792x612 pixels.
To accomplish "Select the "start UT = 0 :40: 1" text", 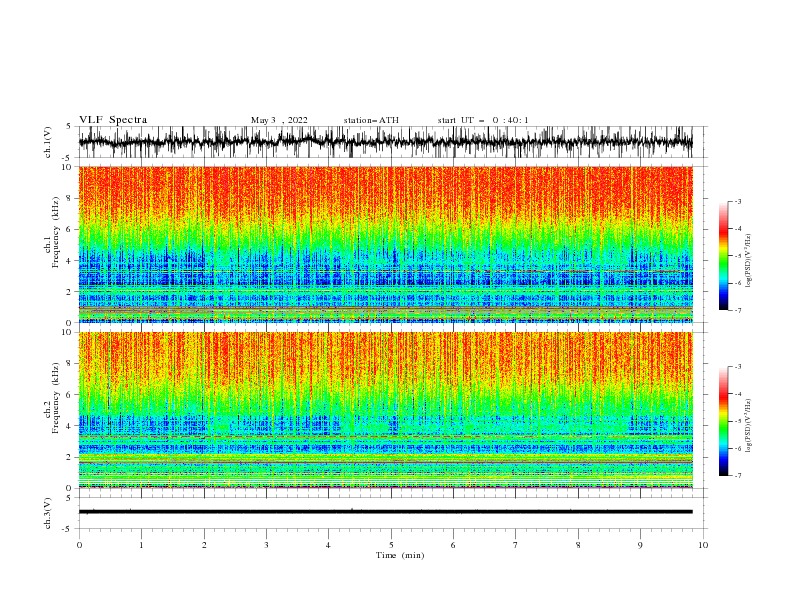I will pos(483,120).
